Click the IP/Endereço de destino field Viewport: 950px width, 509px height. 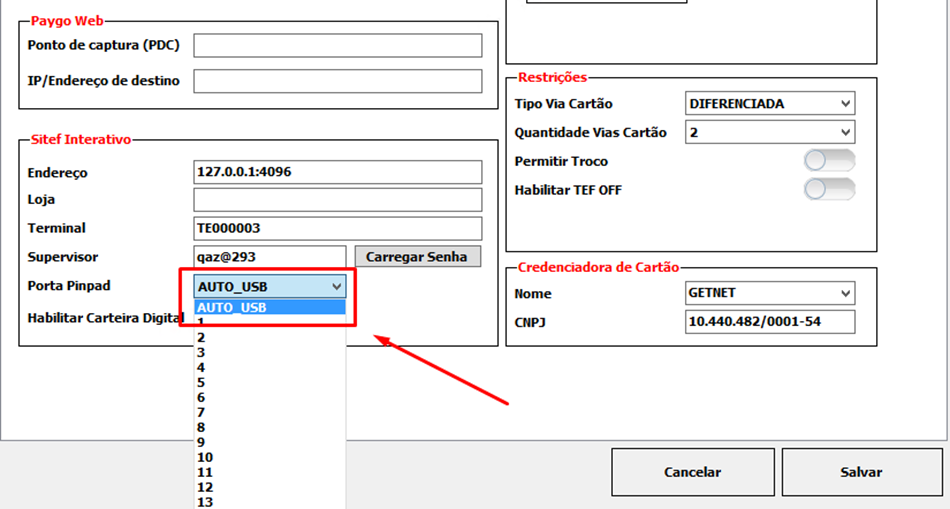[x=337, y=81]
